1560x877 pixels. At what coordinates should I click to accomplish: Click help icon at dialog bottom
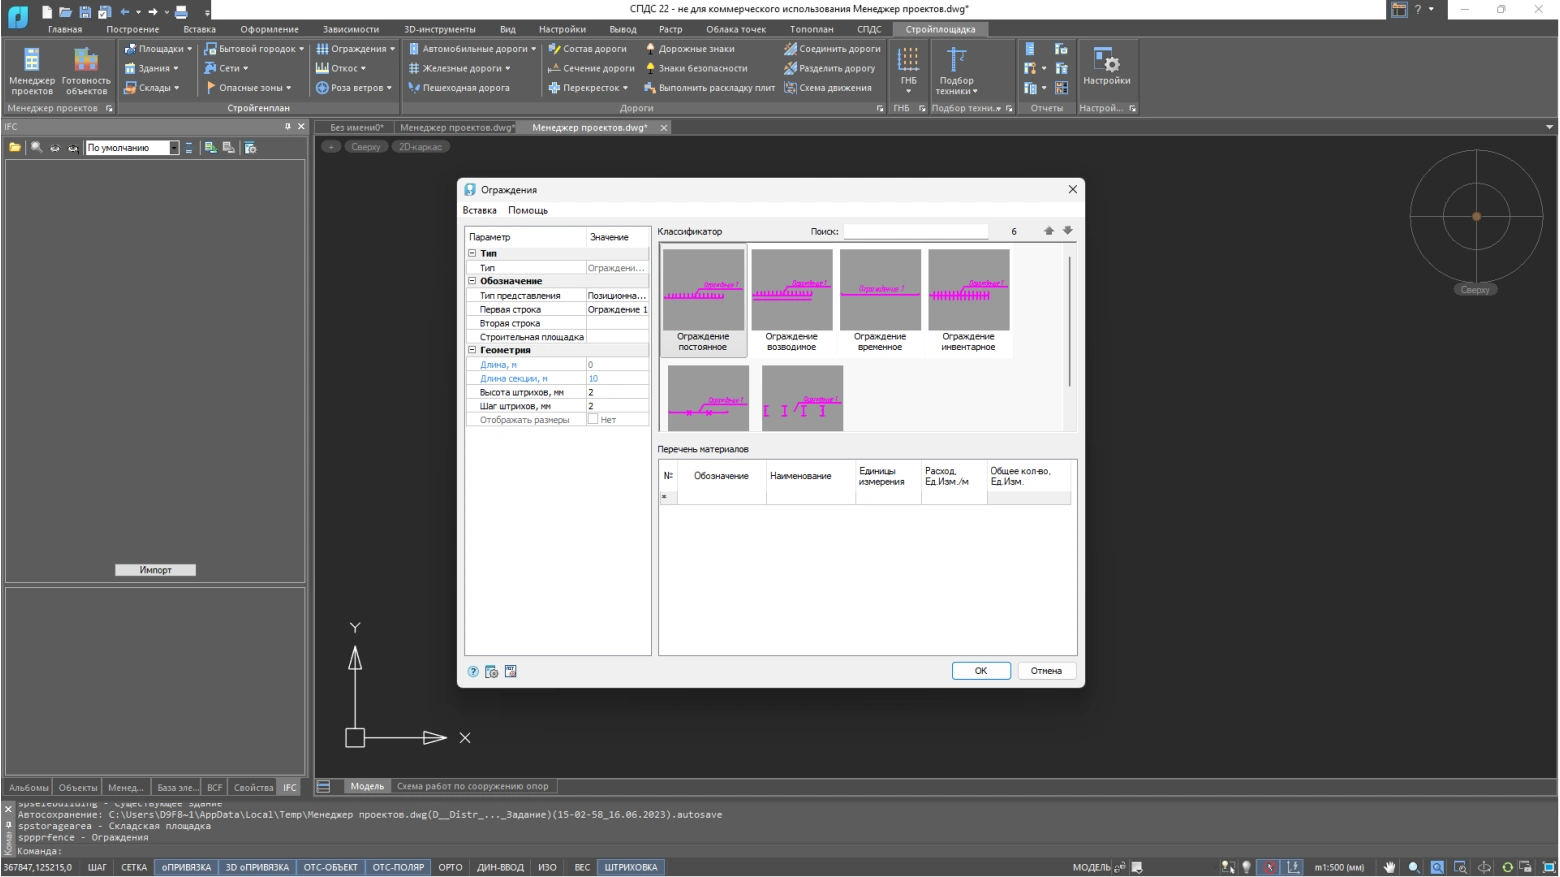(473, 672)
